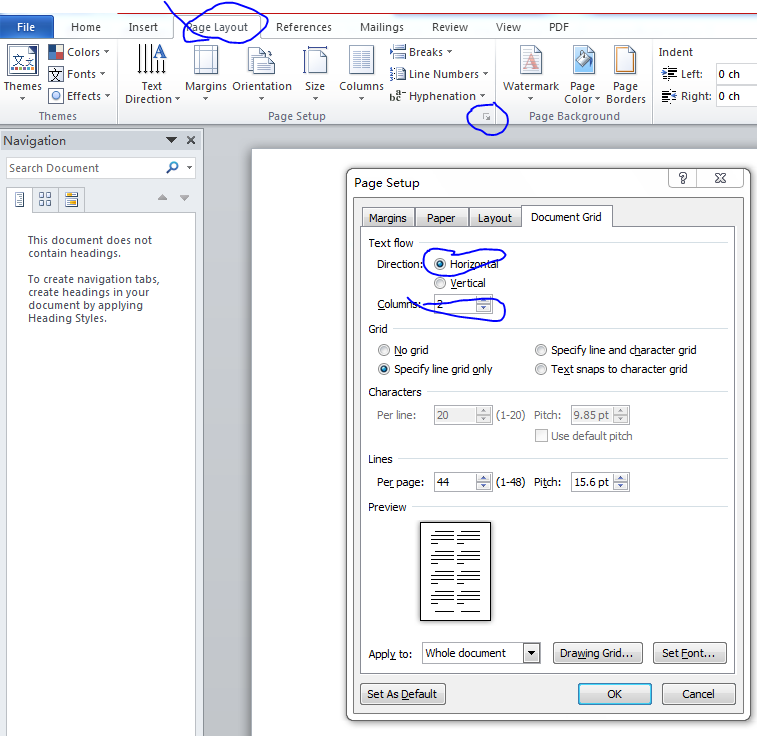Switch to the PDF ribbon tab
This screenshot has width=757, height=736.
click(x=559, y=27)
